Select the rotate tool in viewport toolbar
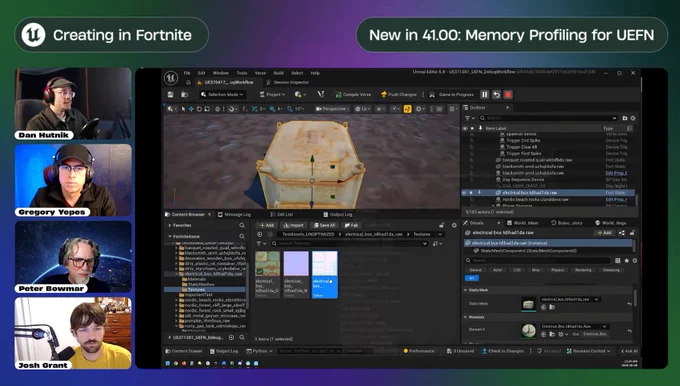The width and height of the screenshot is (680, 386). coord(199,109)
